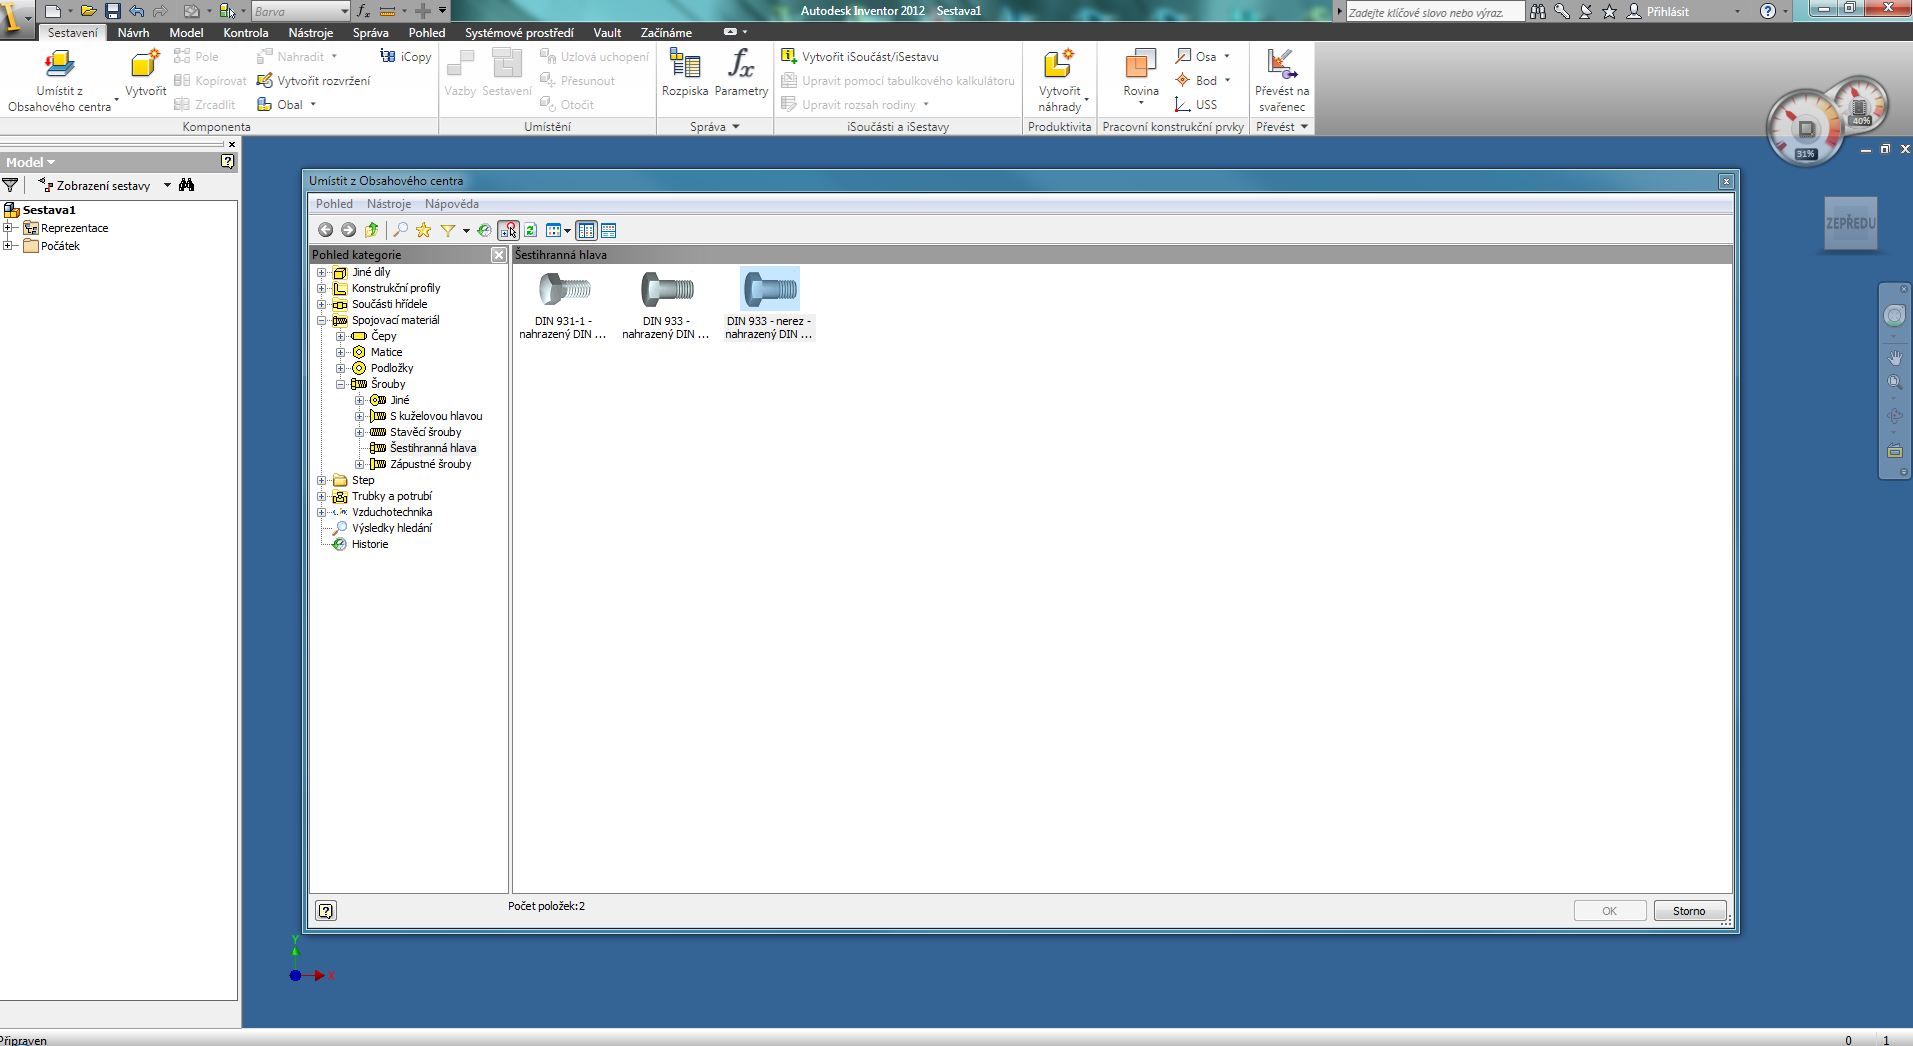The width and height of the screenshot is (1913, 1046).
Task: Click the Favorites star icon in dialog toolbar
Action: [x=424, y=230]
